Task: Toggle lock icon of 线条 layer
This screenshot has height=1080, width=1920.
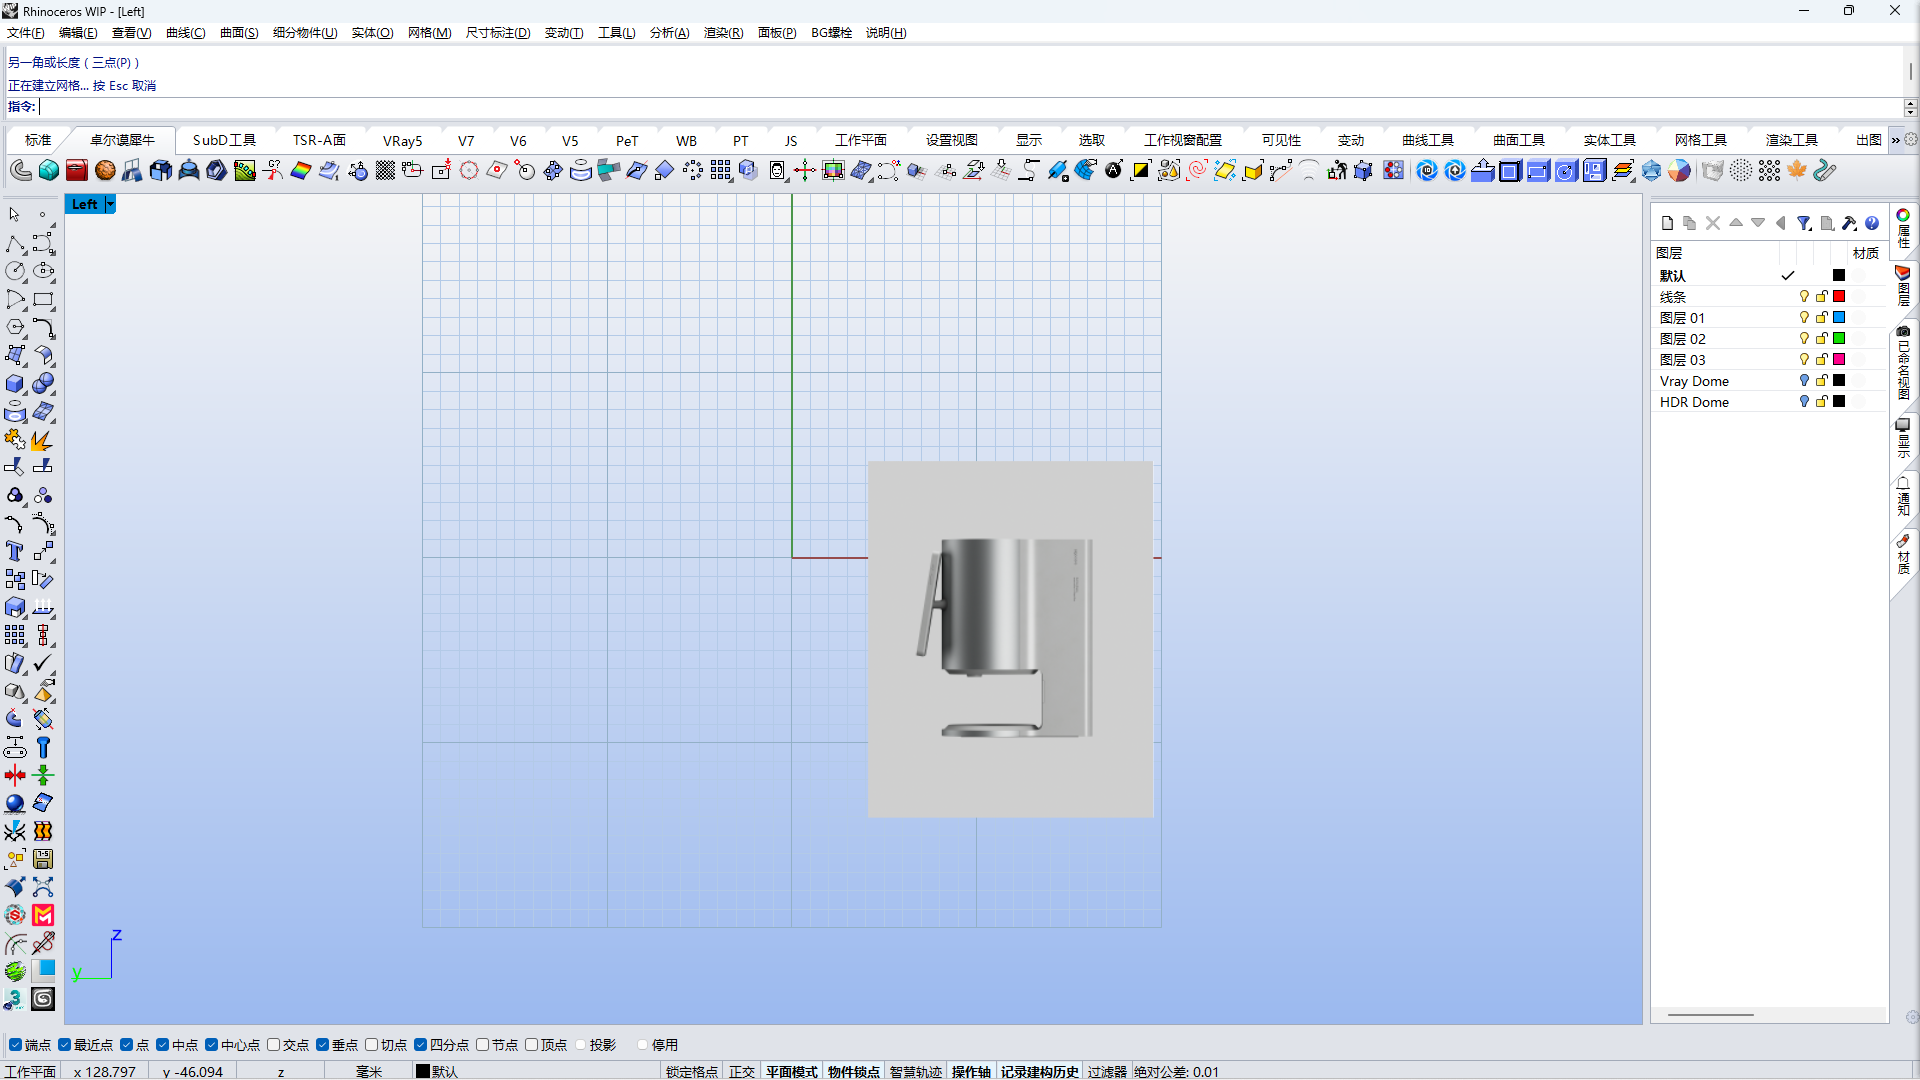Action: pyautogui.click(x=1821, y=297)
